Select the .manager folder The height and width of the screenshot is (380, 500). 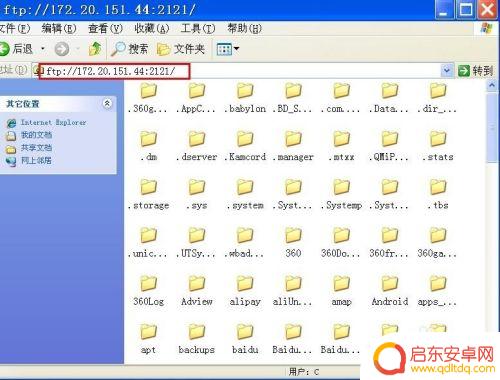293,147
